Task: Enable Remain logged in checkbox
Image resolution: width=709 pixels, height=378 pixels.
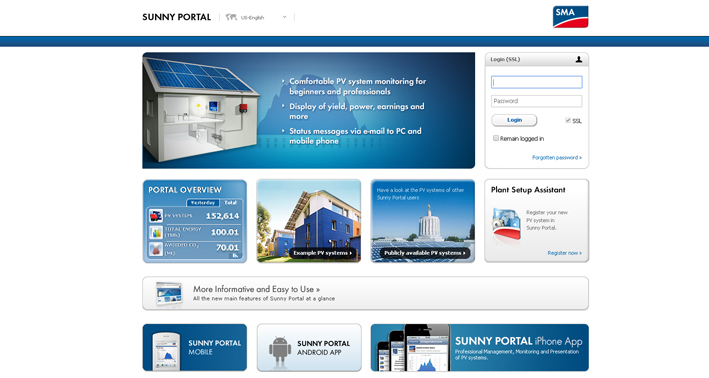Action: [496, 138]
